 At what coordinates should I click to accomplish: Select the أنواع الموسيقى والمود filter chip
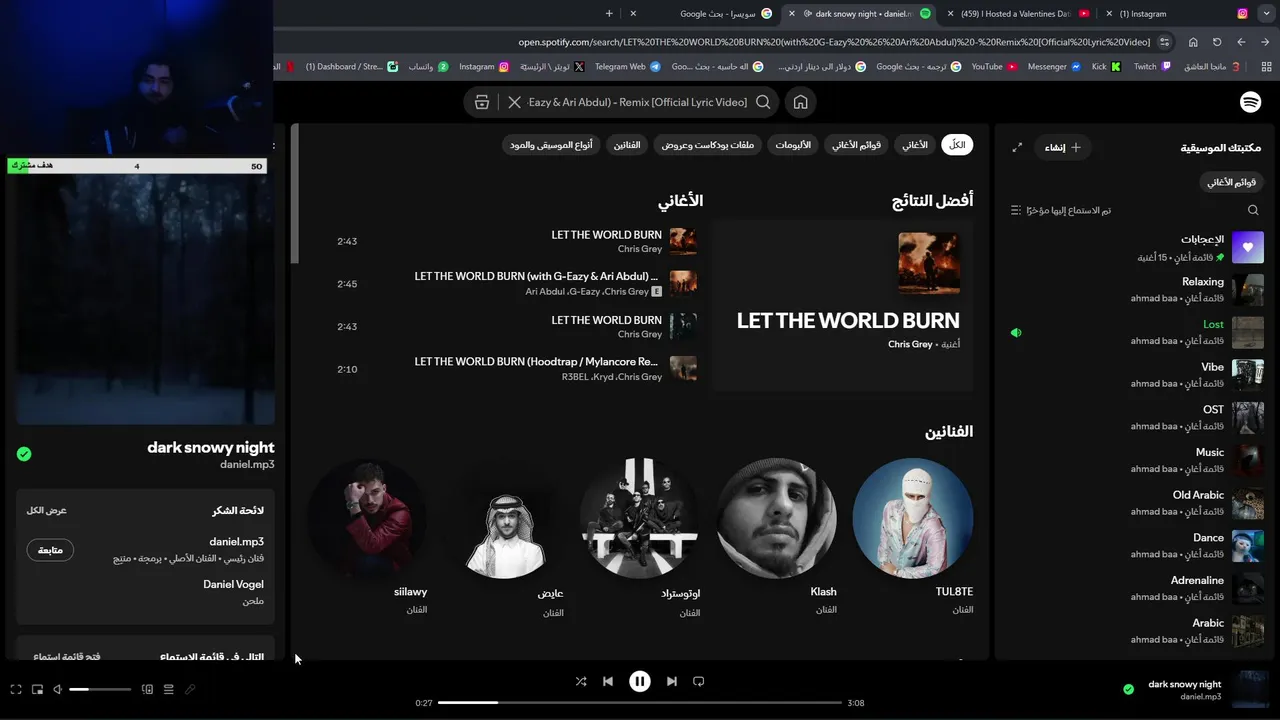click(551, 145)
